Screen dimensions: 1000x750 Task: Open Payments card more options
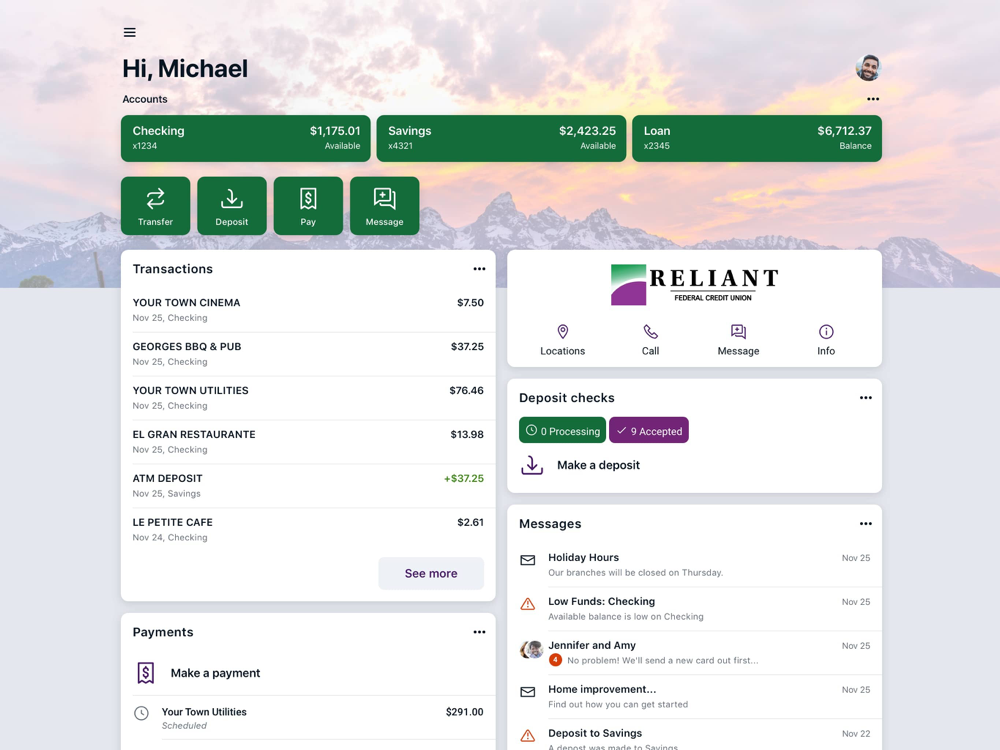479,632
